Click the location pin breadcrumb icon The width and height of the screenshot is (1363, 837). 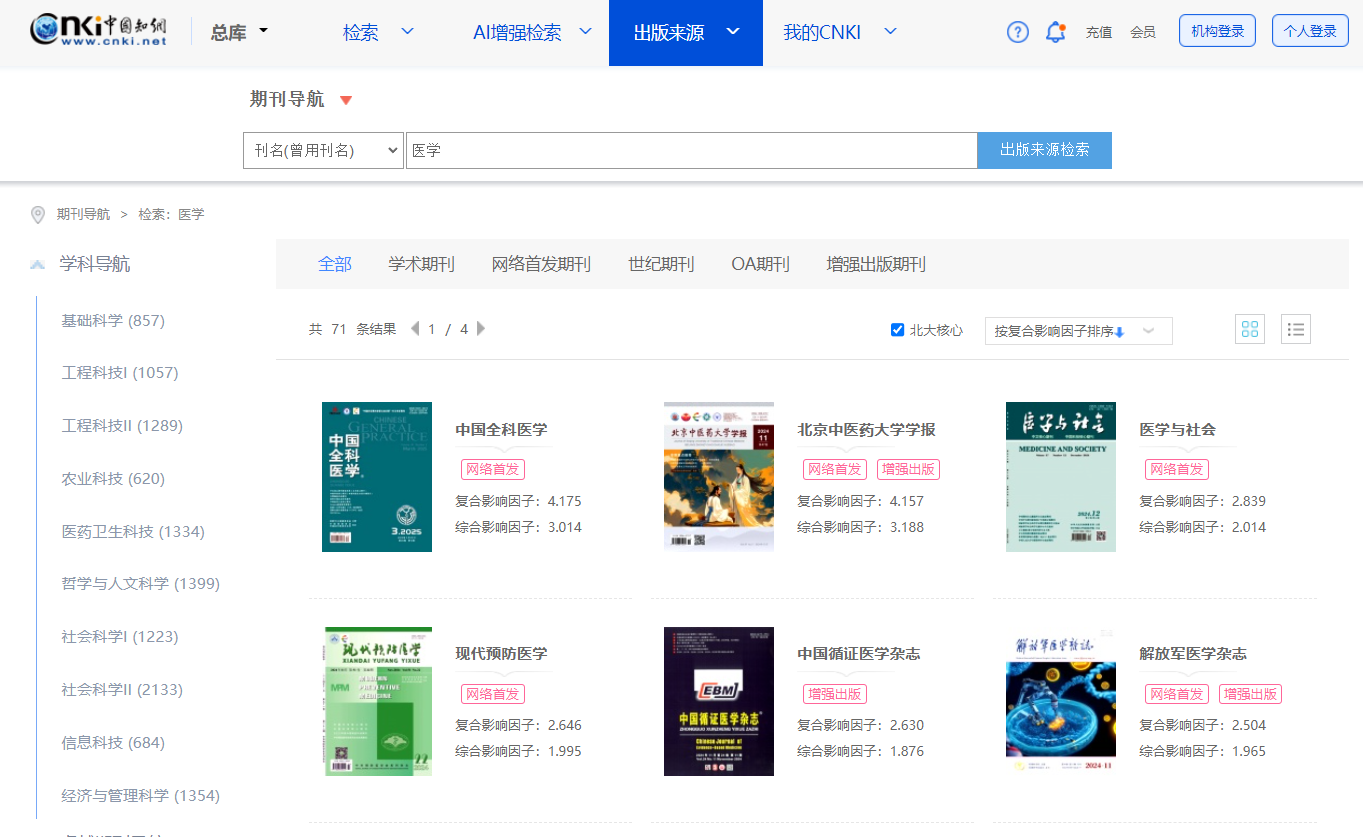(38, 214)
